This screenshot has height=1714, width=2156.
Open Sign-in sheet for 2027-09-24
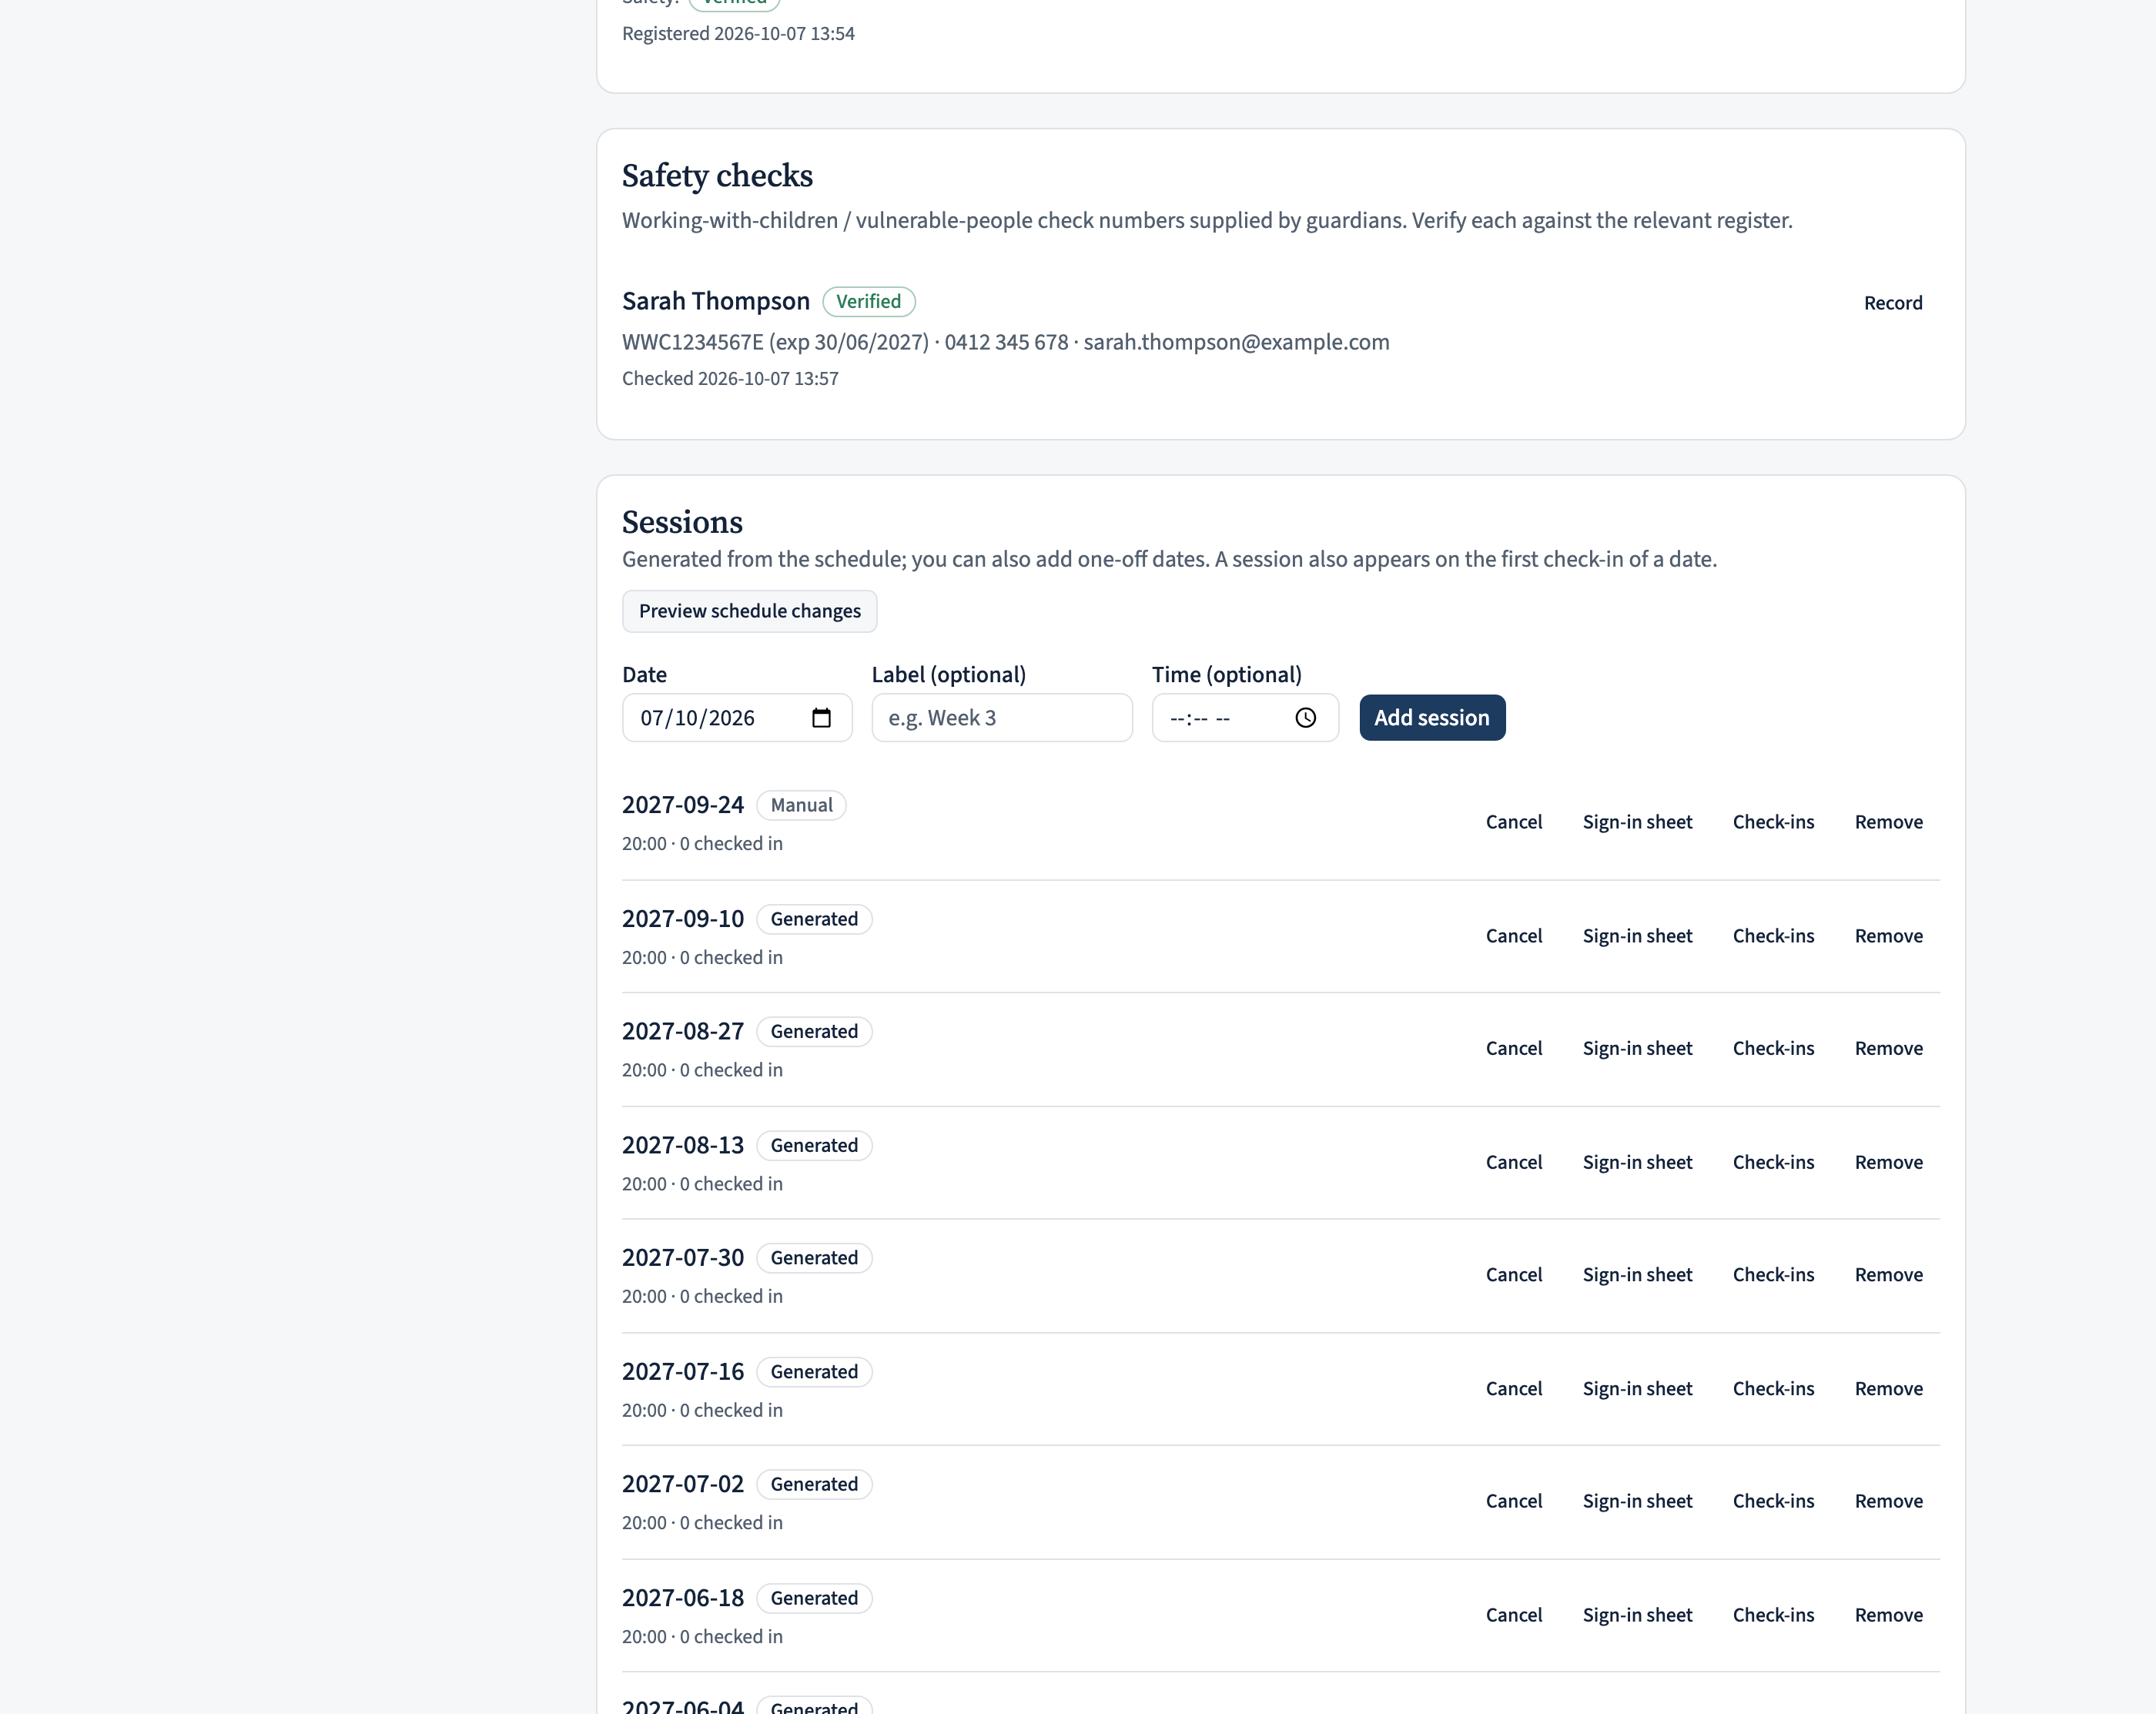1637,822
